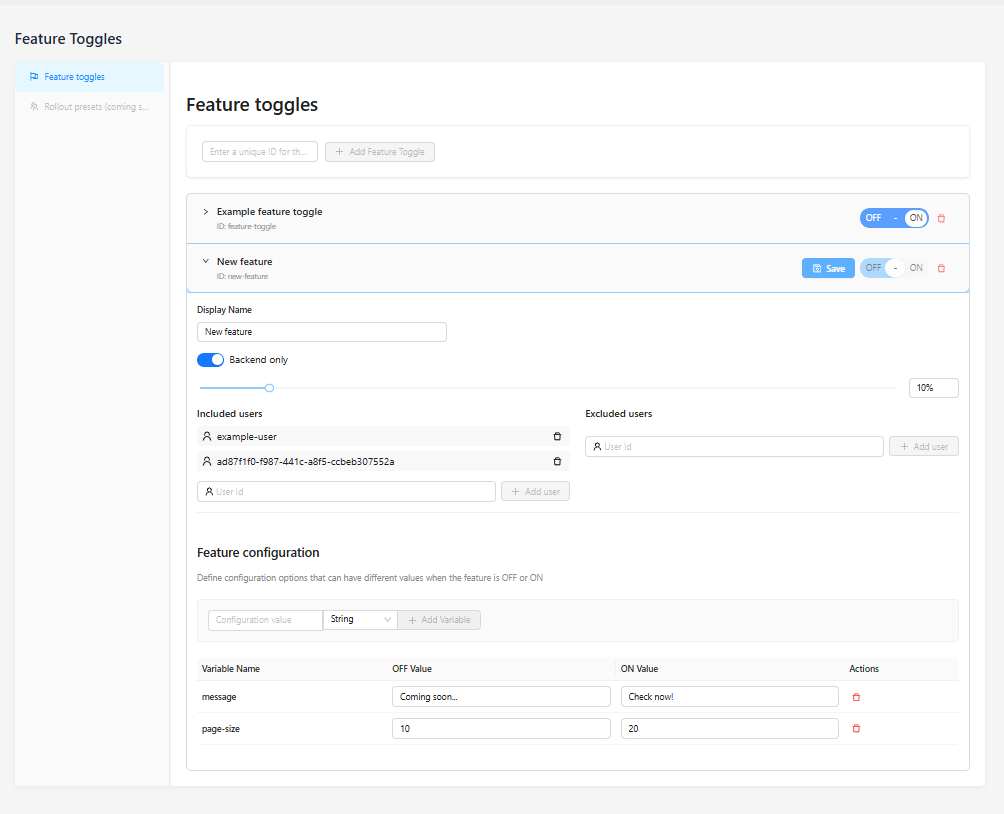Viewport: 1004px width, 814px height.
Task: Save the New feature changes
Action: pyautogui.click(x=828, y=267)
